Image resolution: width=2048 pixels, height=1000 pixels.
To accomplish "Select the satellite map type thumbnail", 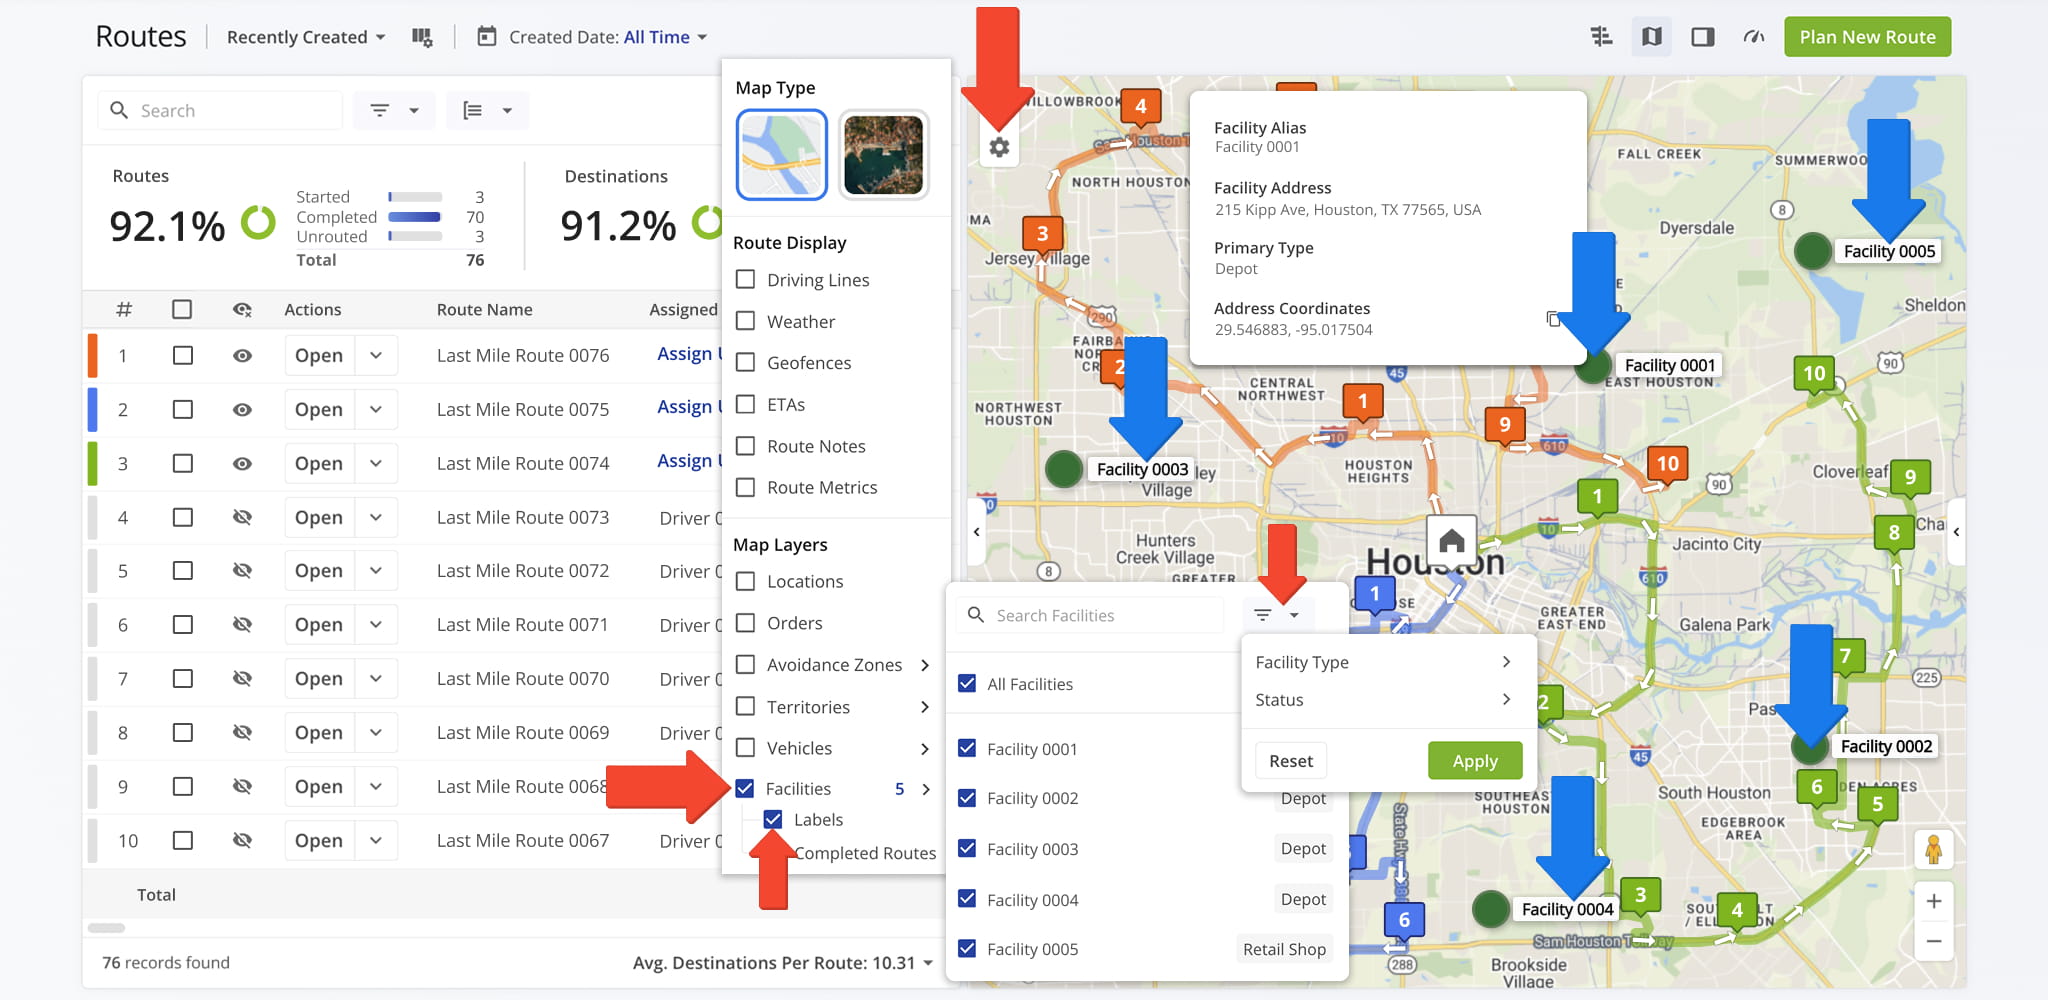I will (x=883, y=155).
